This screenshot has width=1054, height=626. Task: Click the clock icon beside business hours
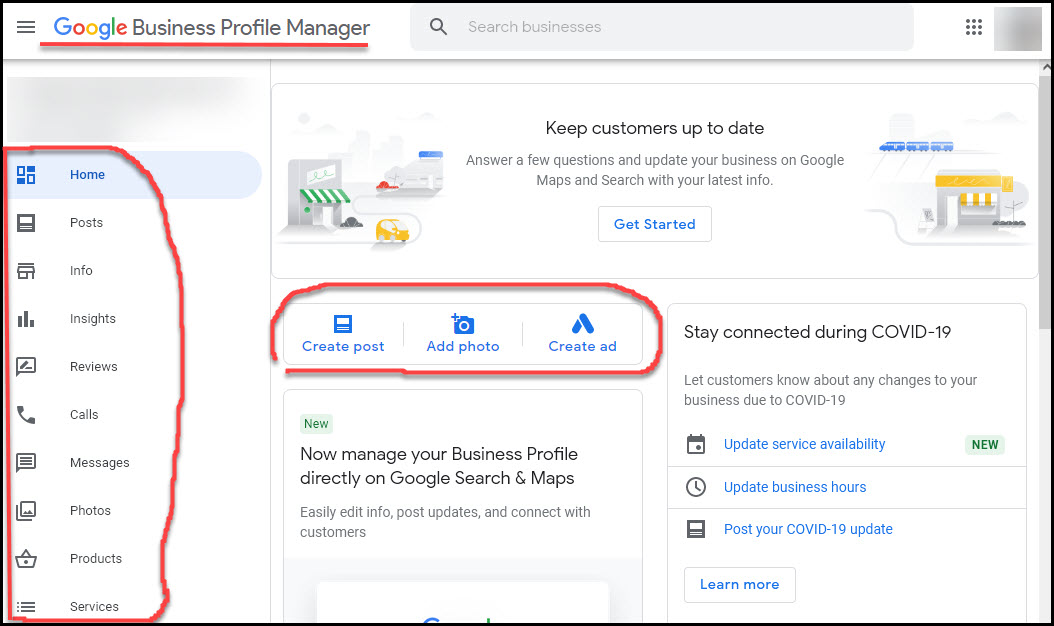[x=696, y=487]
